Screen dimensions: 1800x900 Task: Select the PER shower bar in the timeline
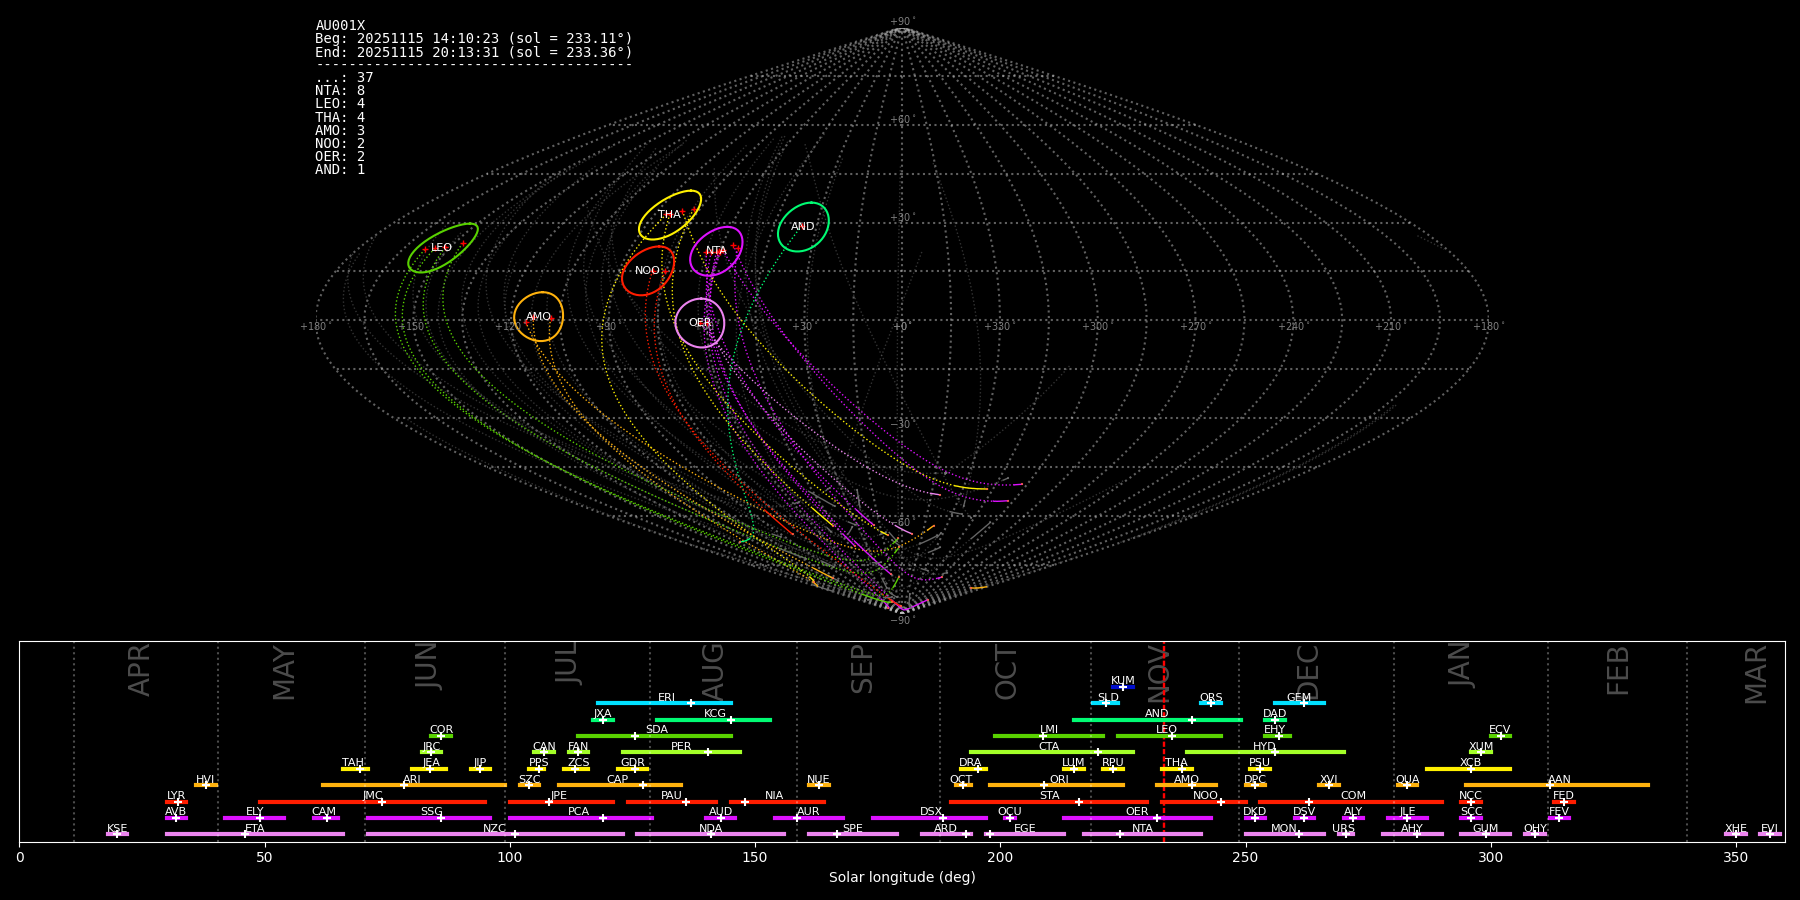coord(681,752)
